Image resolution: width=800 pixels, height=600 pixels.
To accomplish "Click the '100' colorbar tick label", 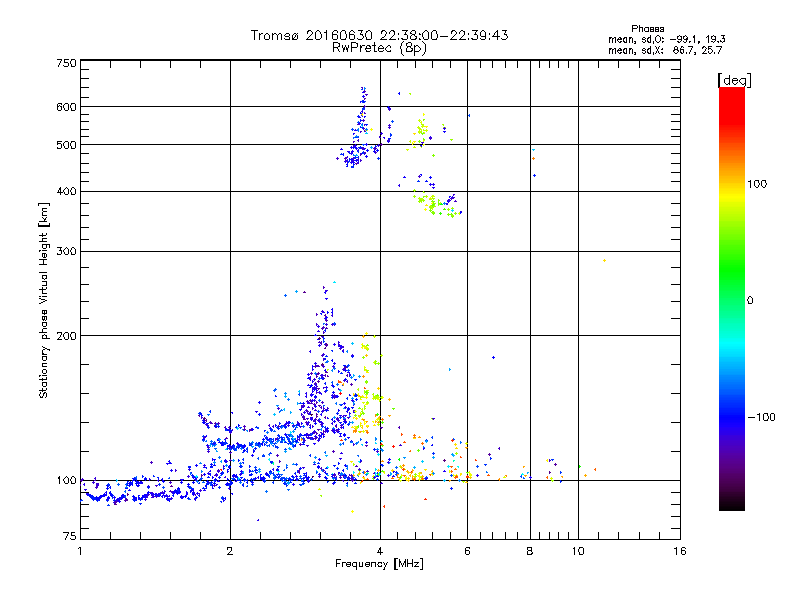I will pos(757,184).
